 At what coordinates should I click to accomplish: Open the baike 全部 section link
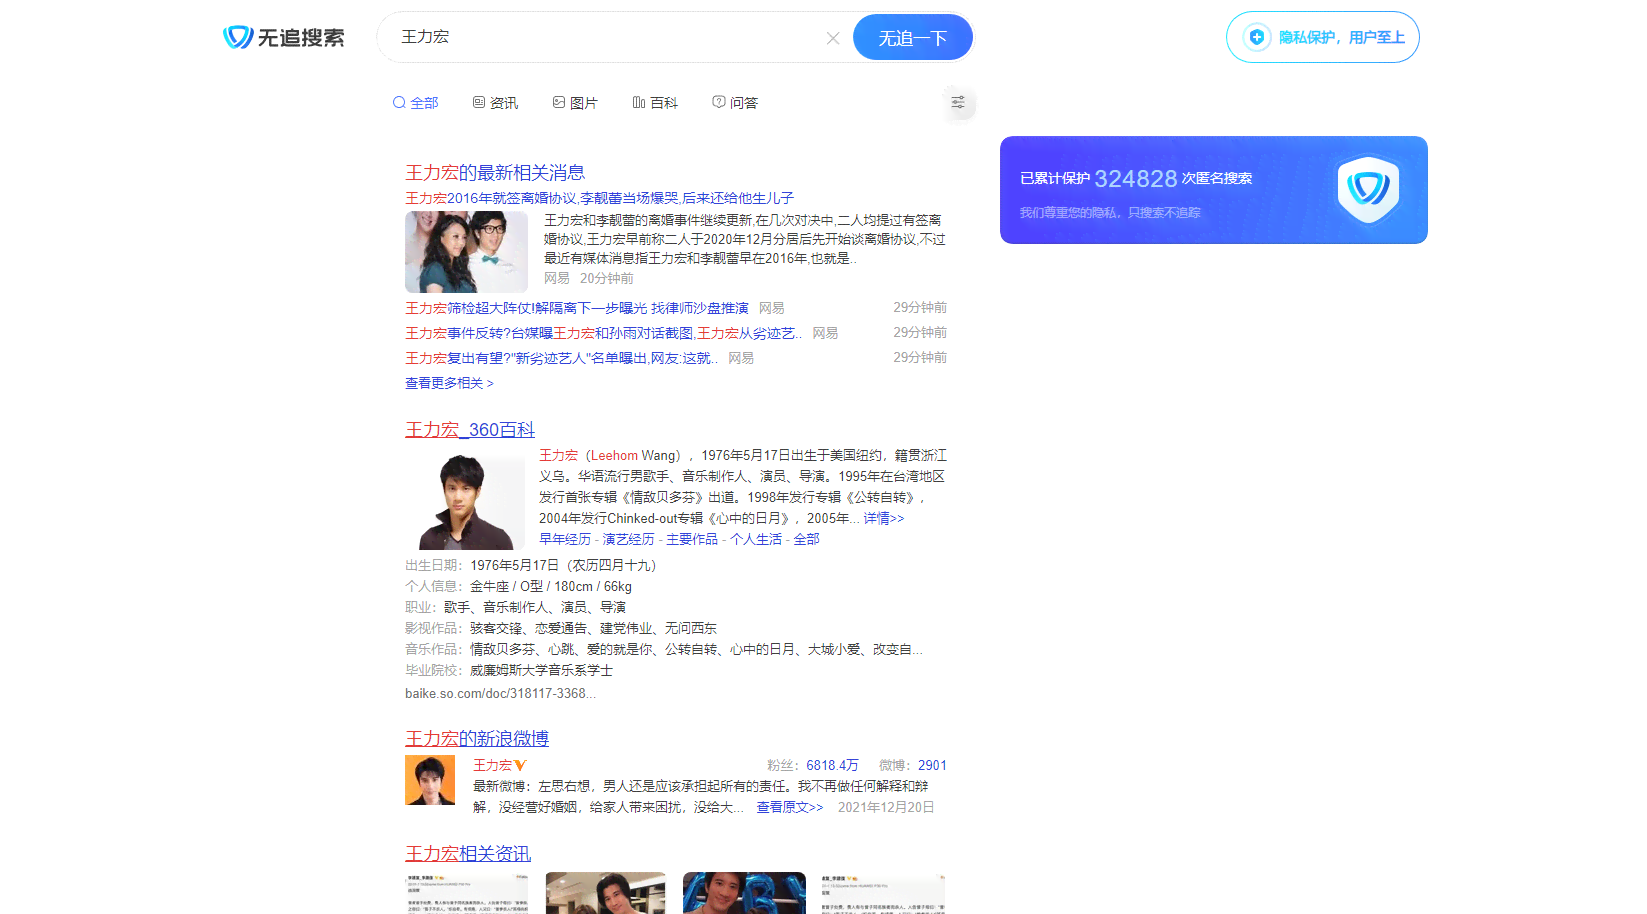pos(806,539)
